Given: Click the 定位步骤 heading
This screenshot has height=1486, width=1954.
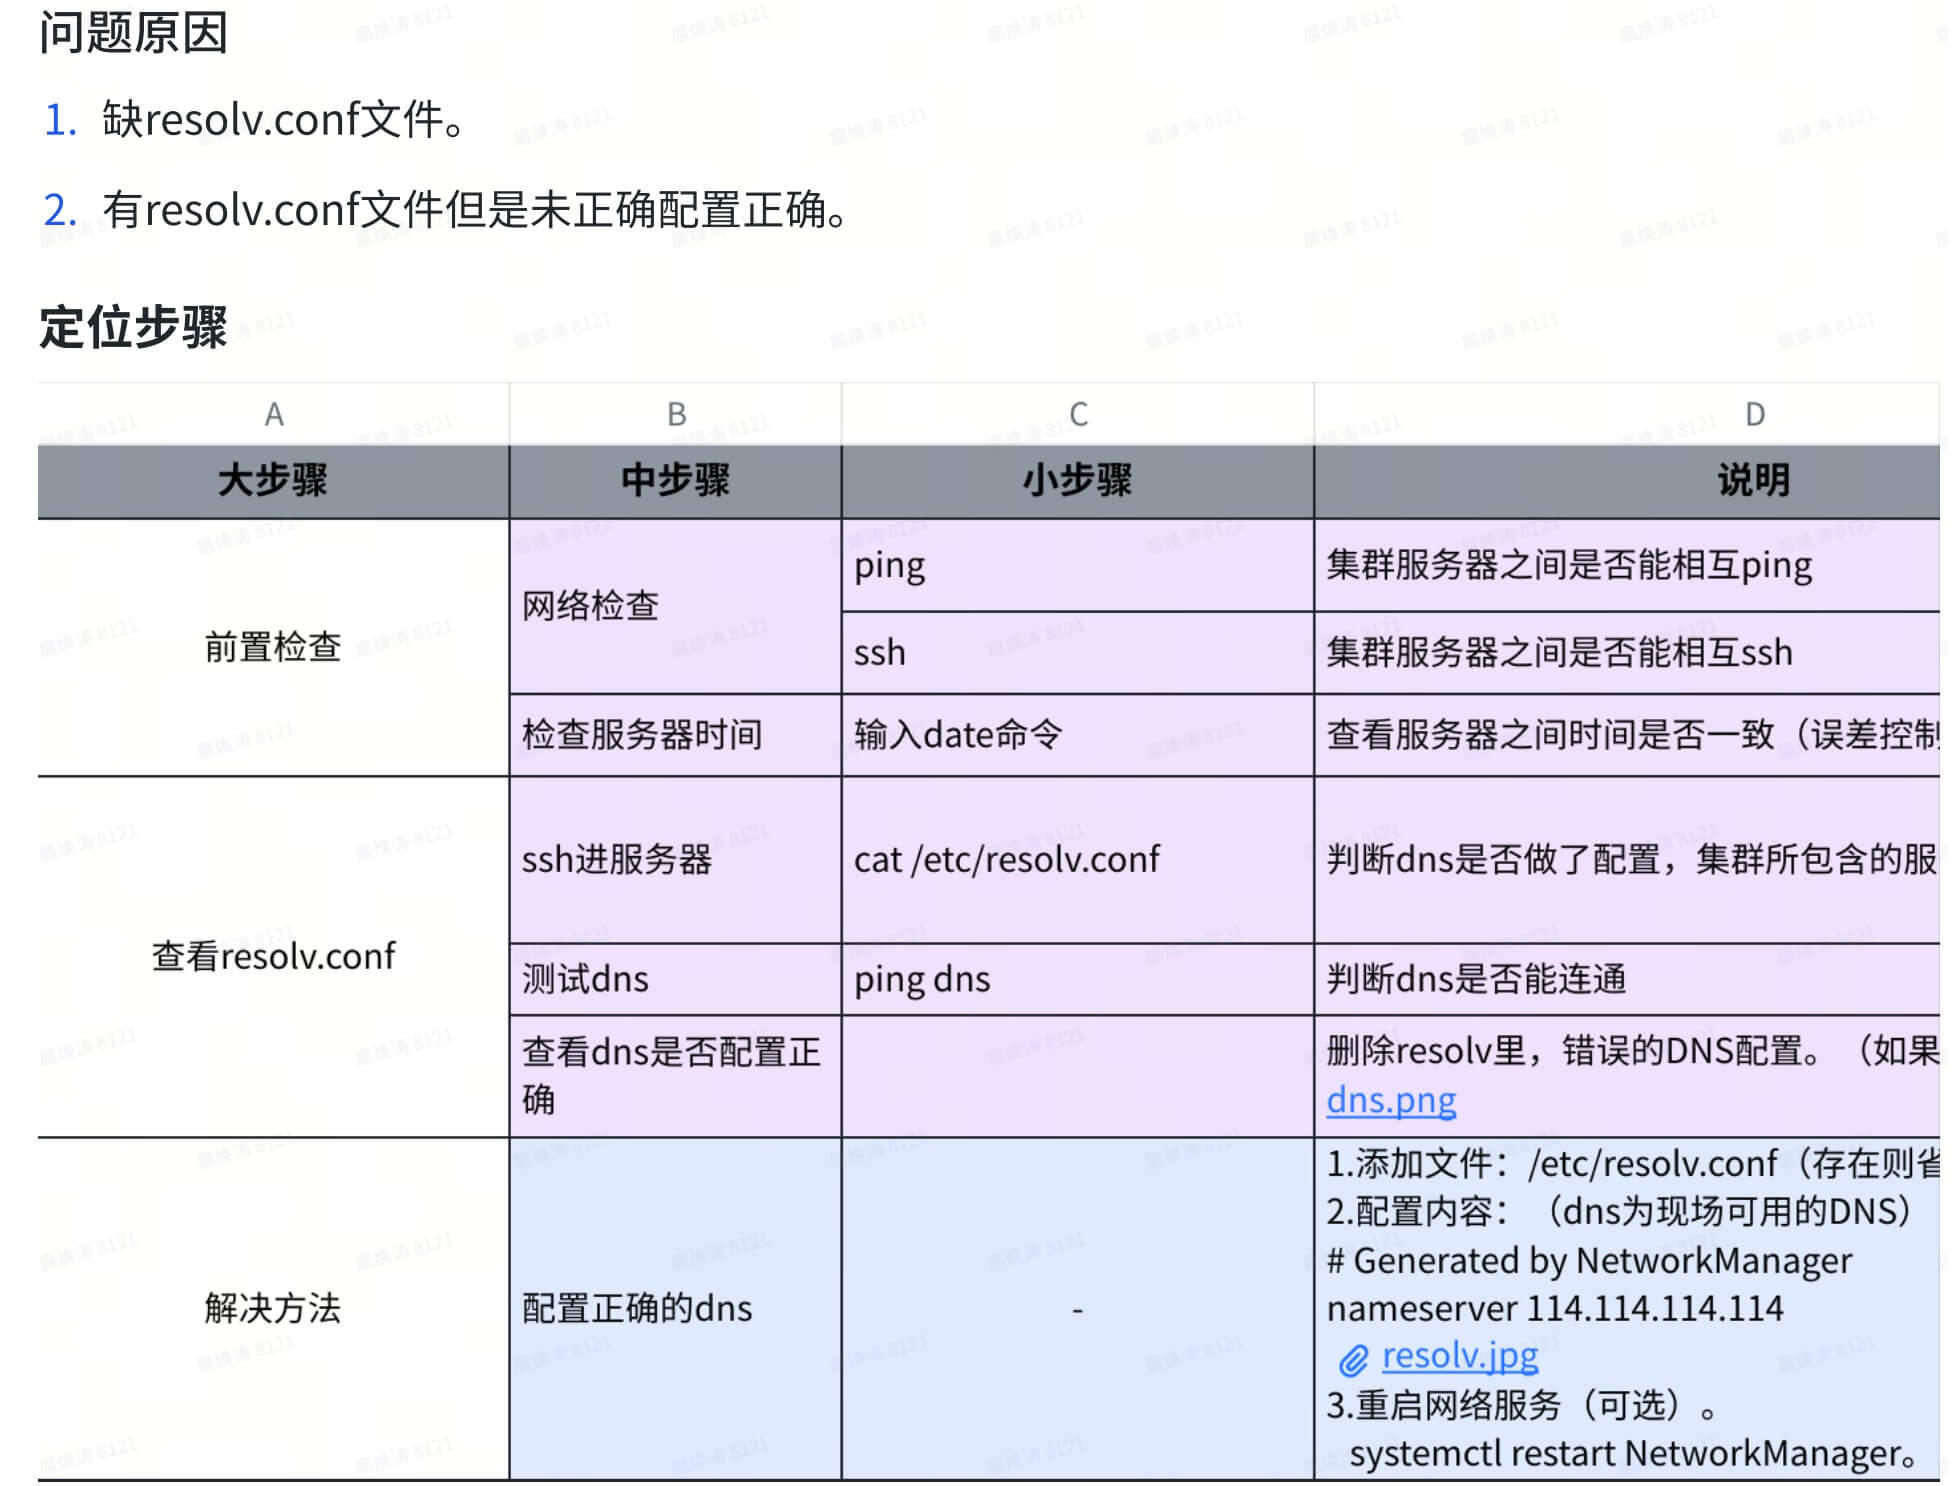Looking at the screenshot, I should 134,328.
